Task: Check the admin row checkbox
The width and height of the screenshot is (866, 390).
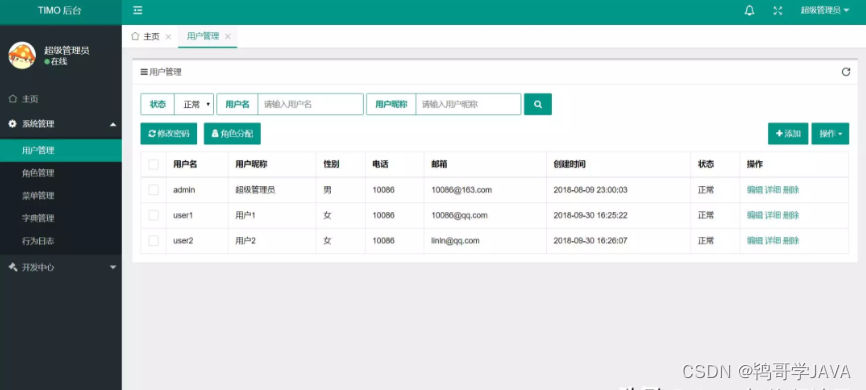Action: 154,189
